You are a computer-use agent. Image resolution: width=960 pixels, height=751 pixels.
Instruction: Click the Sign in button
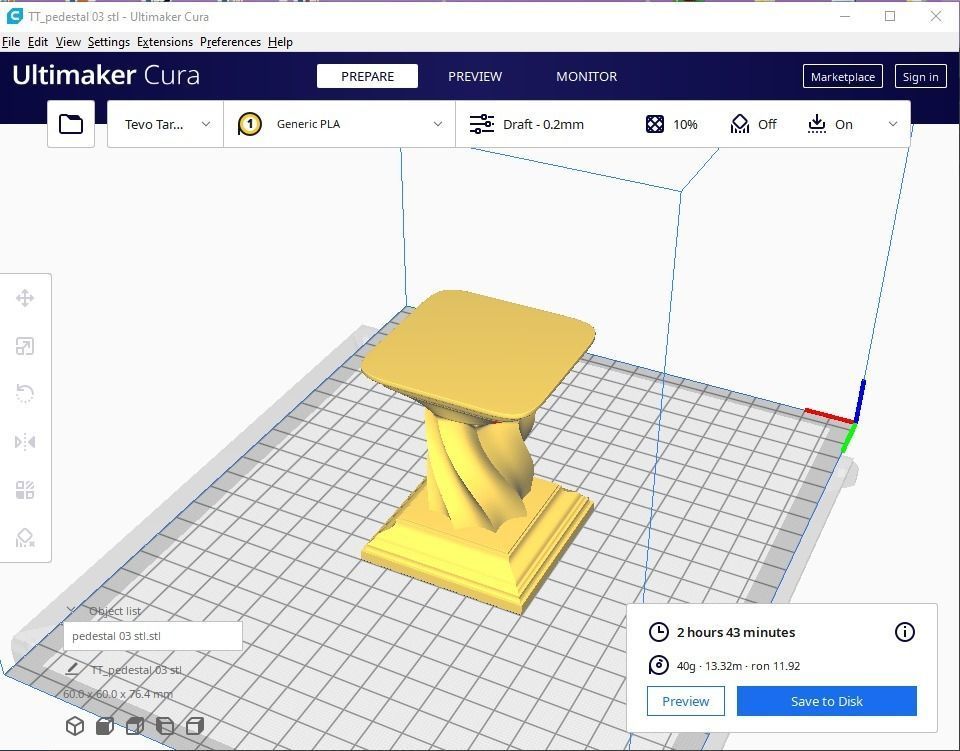pos(920,77)
